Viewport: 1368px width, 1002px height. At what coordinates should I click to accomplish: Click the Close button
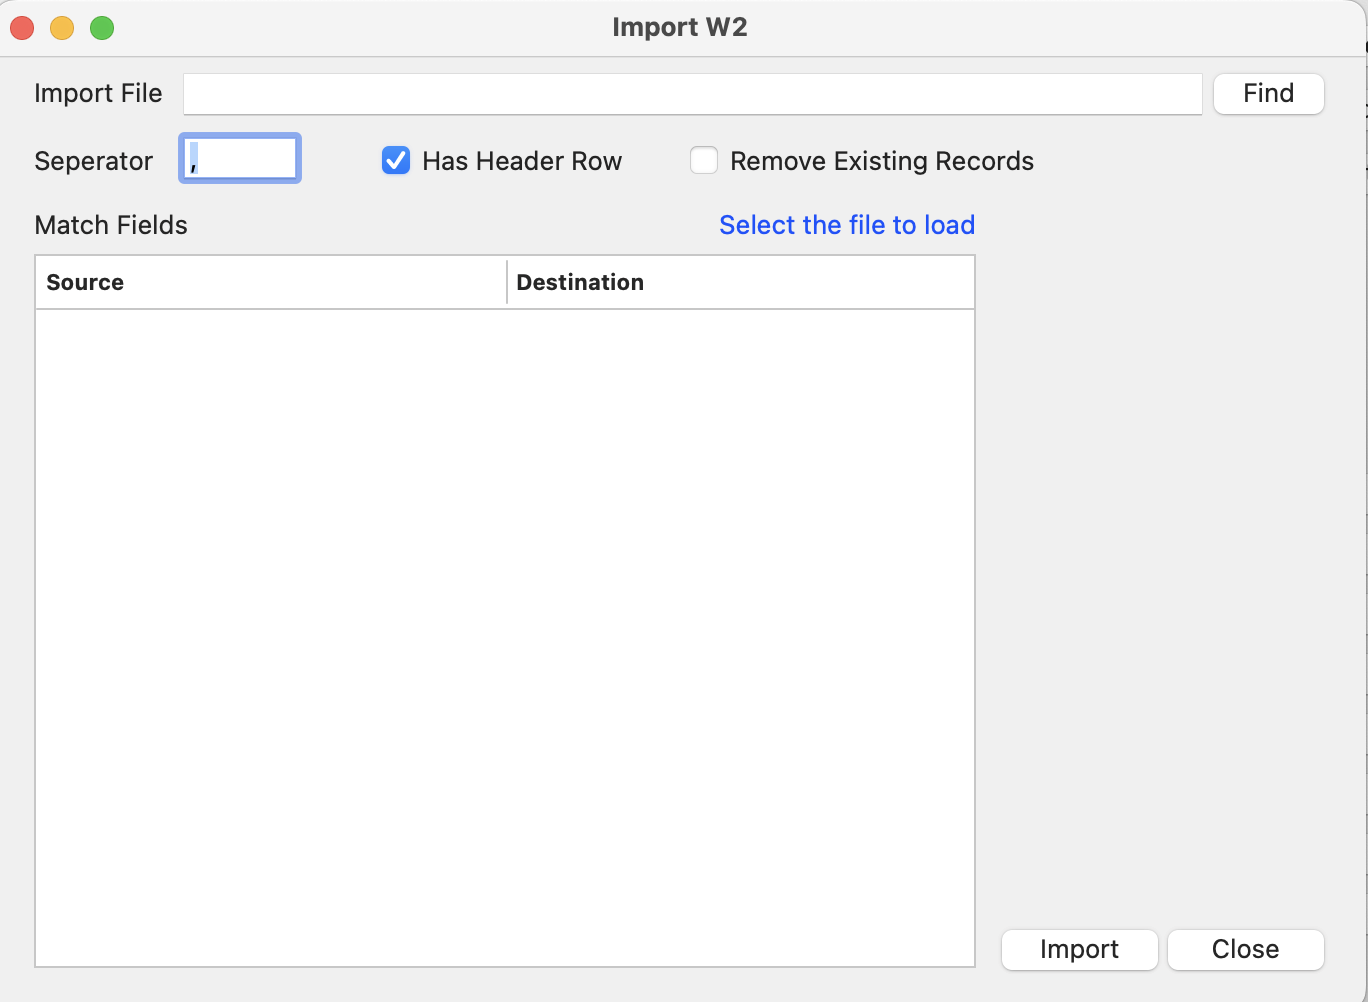tap(1245, 949)
